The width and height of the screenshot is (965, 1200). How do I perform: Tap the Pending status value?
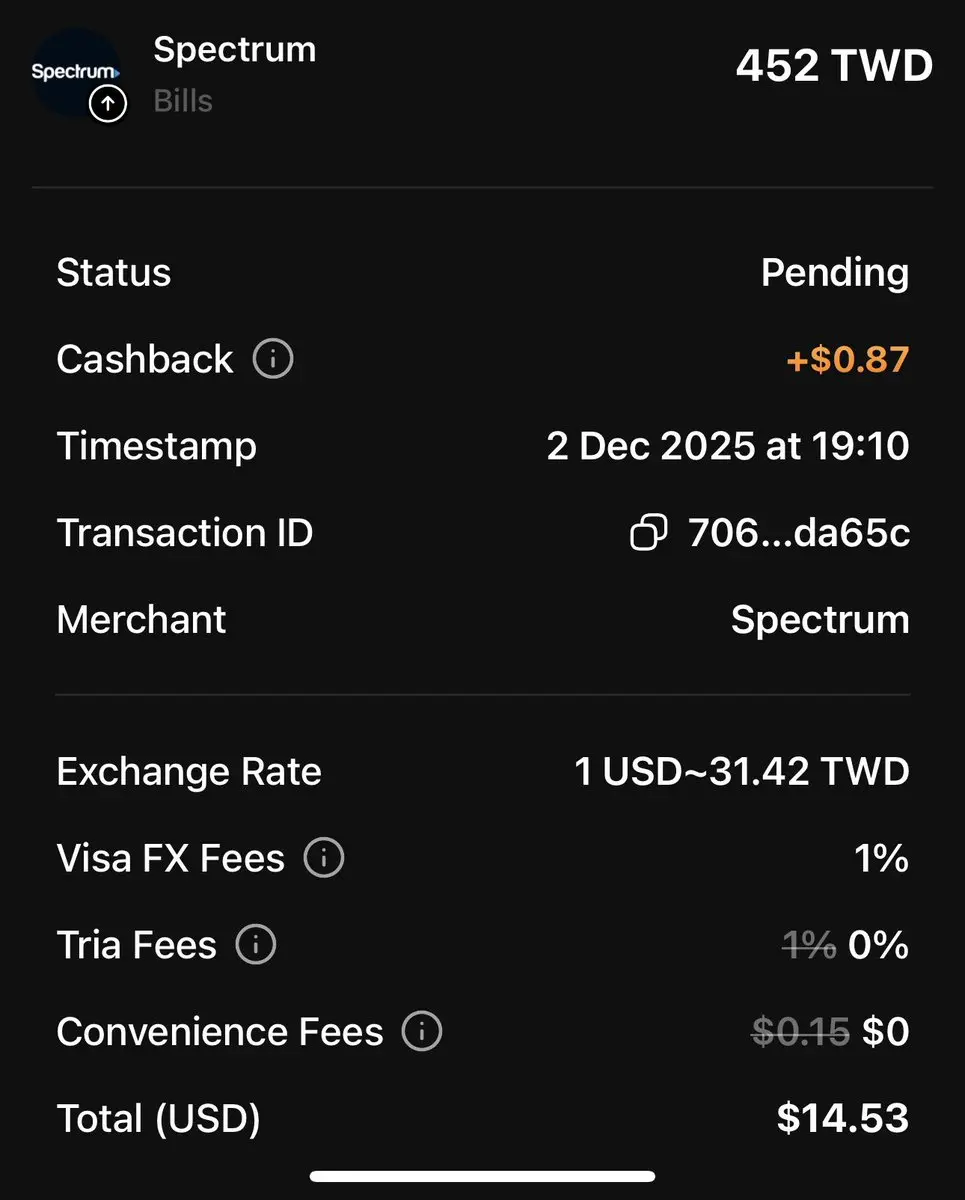835,273
